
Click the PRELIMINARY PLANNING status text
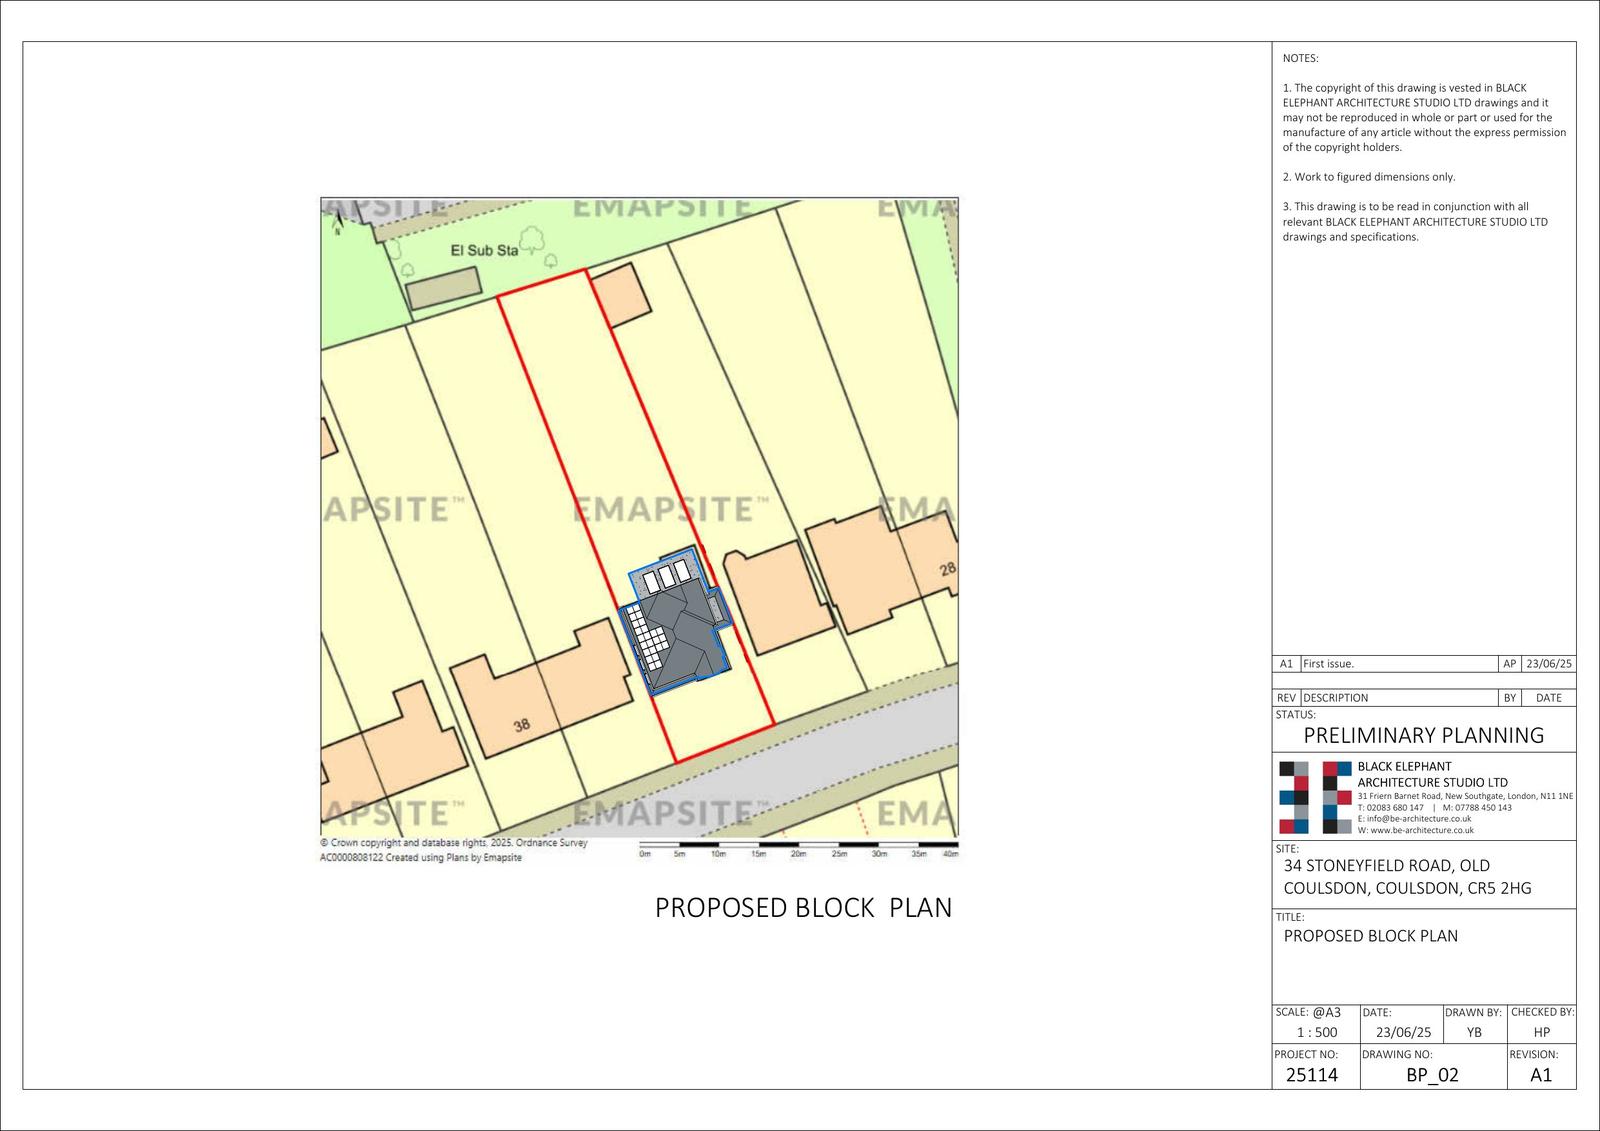(x=1423, y=735)
